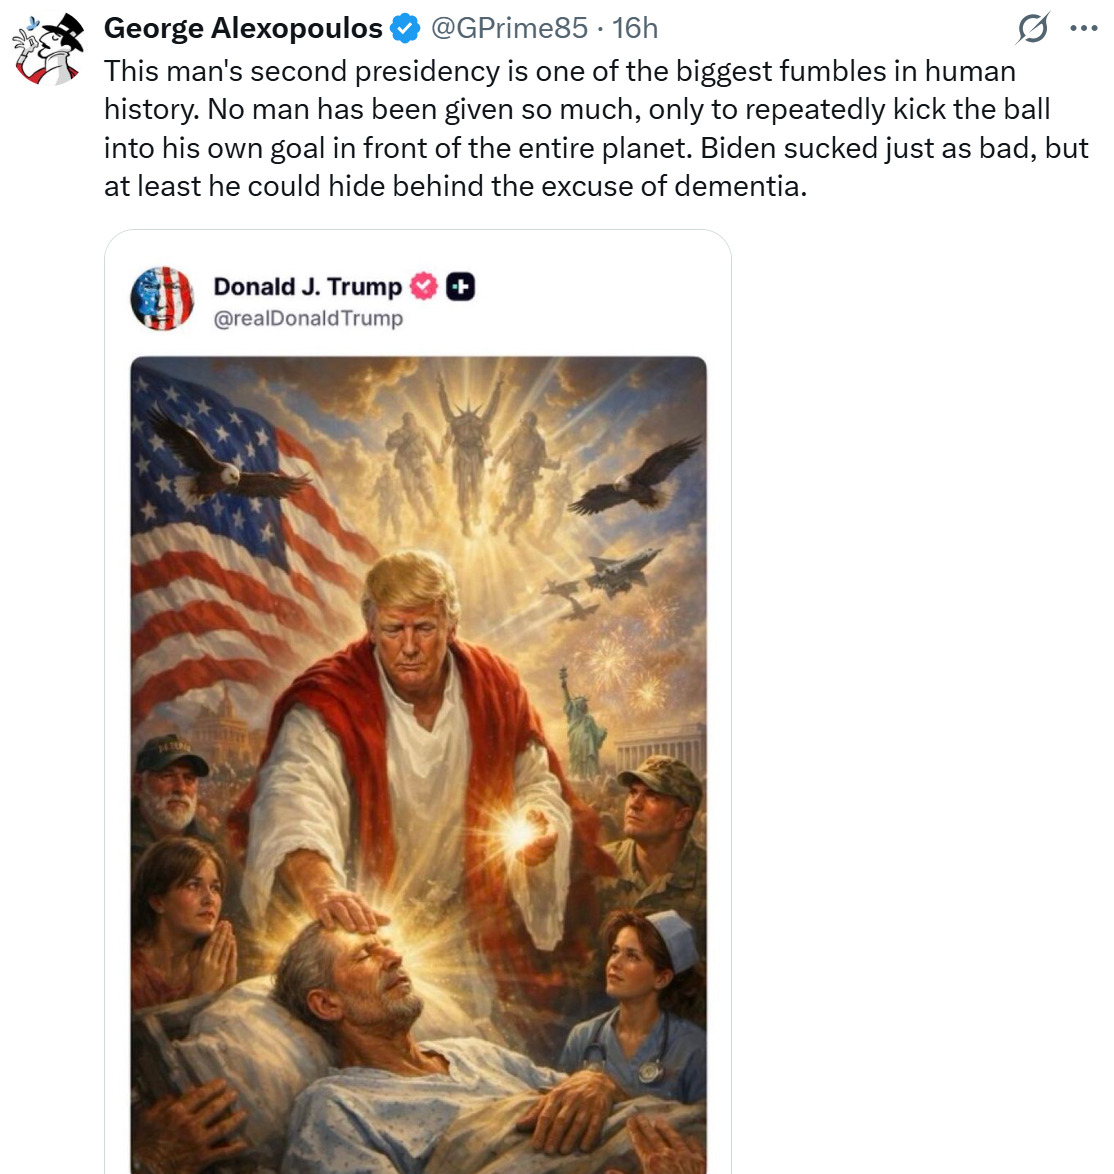
Task: Click the flag-face avatar in the quoted post
Action: point(162,299)
